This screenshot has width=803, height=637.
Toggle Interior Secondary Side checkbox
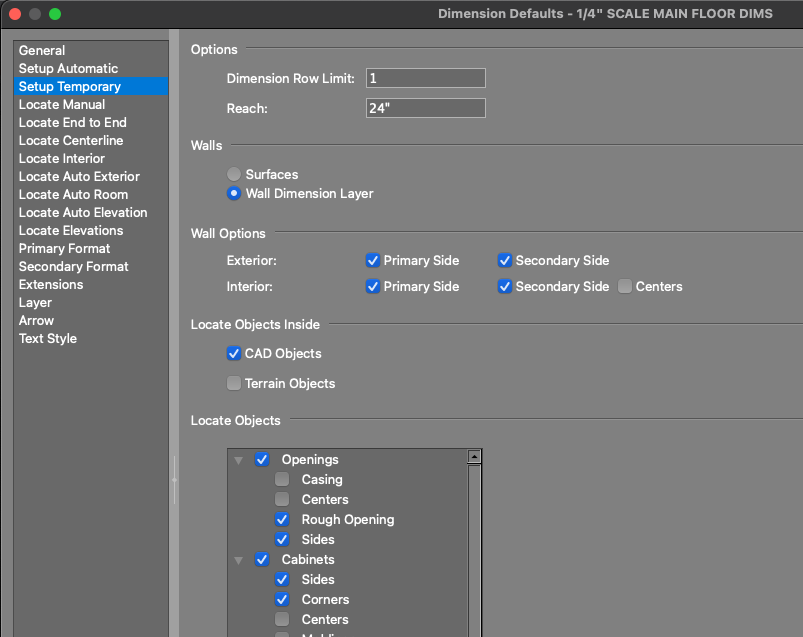click(x=505, y=287)
